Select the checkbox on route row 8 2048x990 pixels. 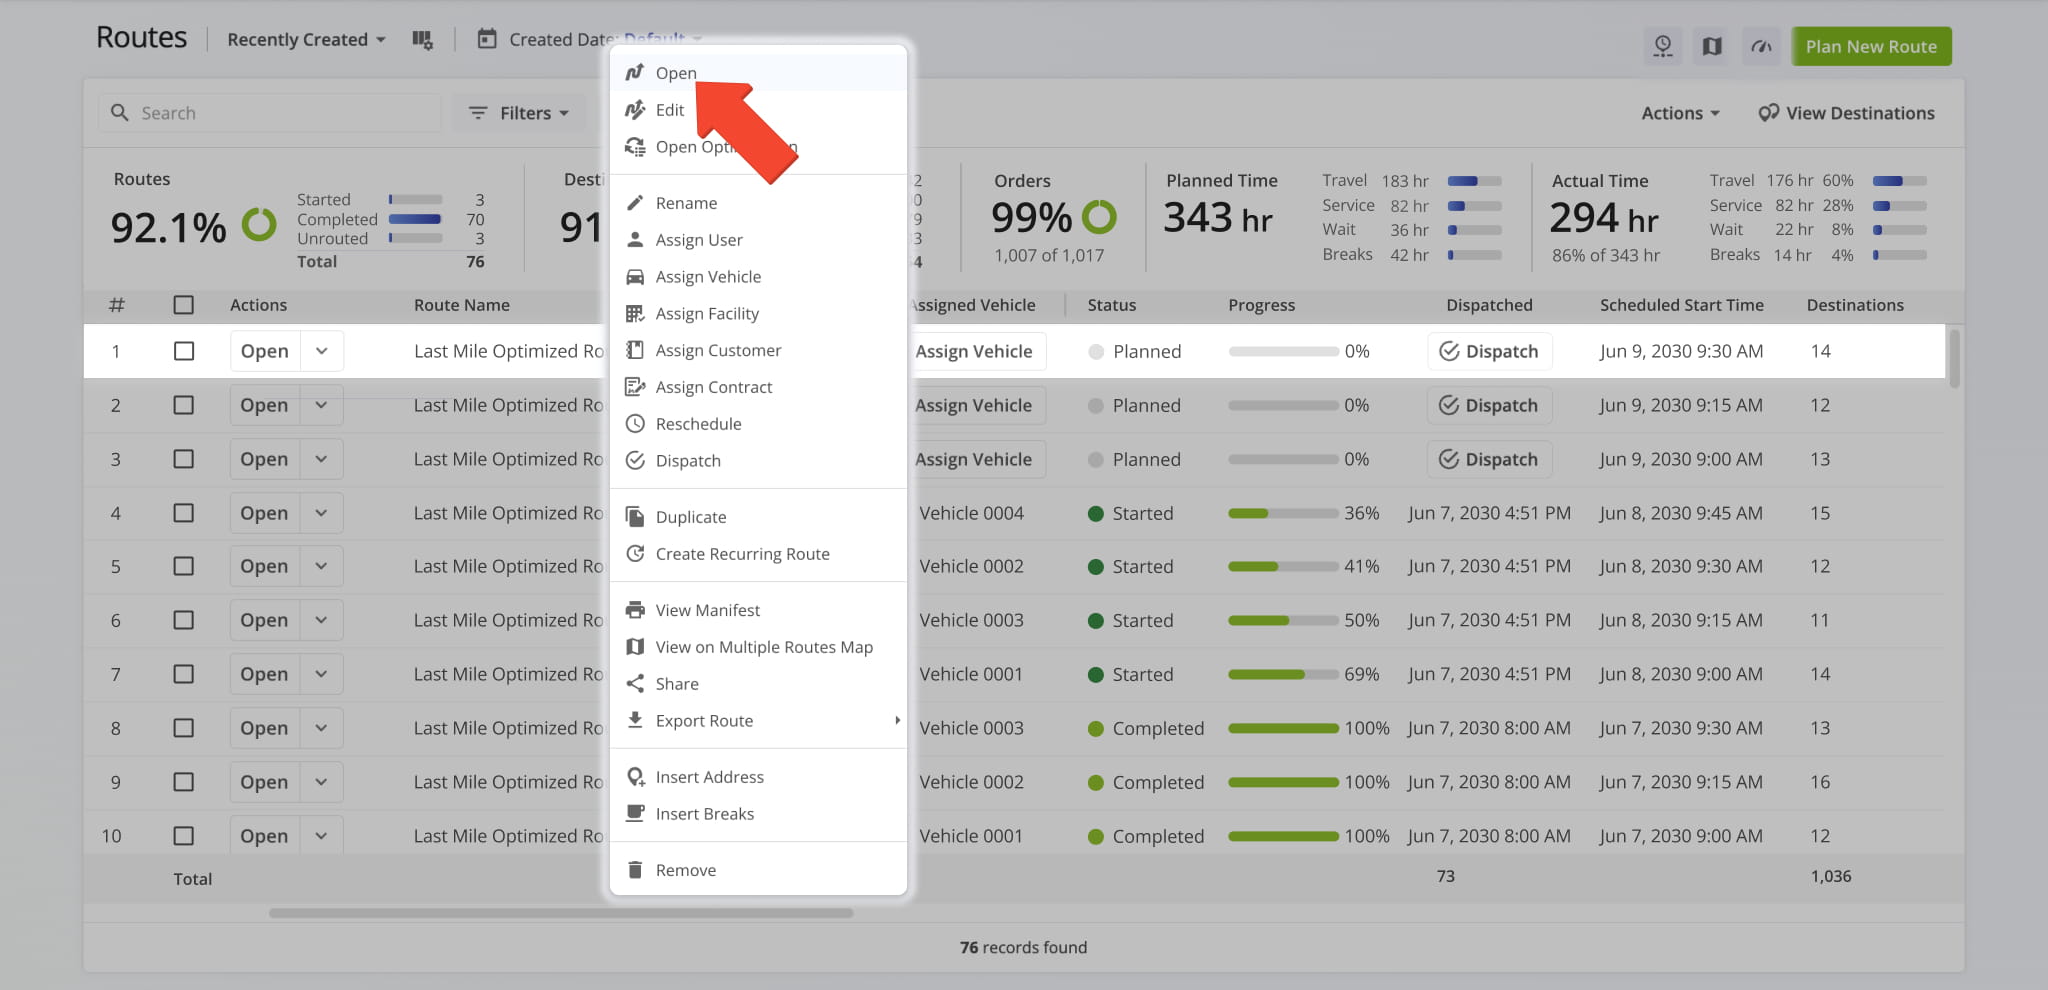tap(184, 727)
